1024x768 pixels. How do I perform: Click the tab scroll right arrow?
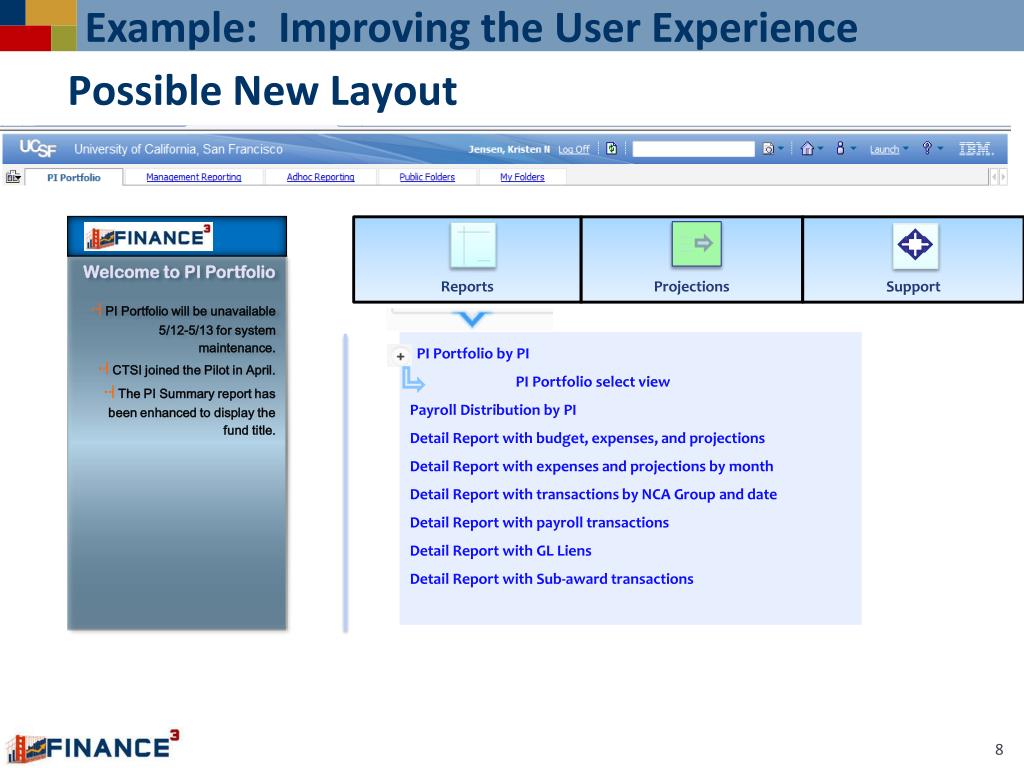click(x=1003, y=176)
